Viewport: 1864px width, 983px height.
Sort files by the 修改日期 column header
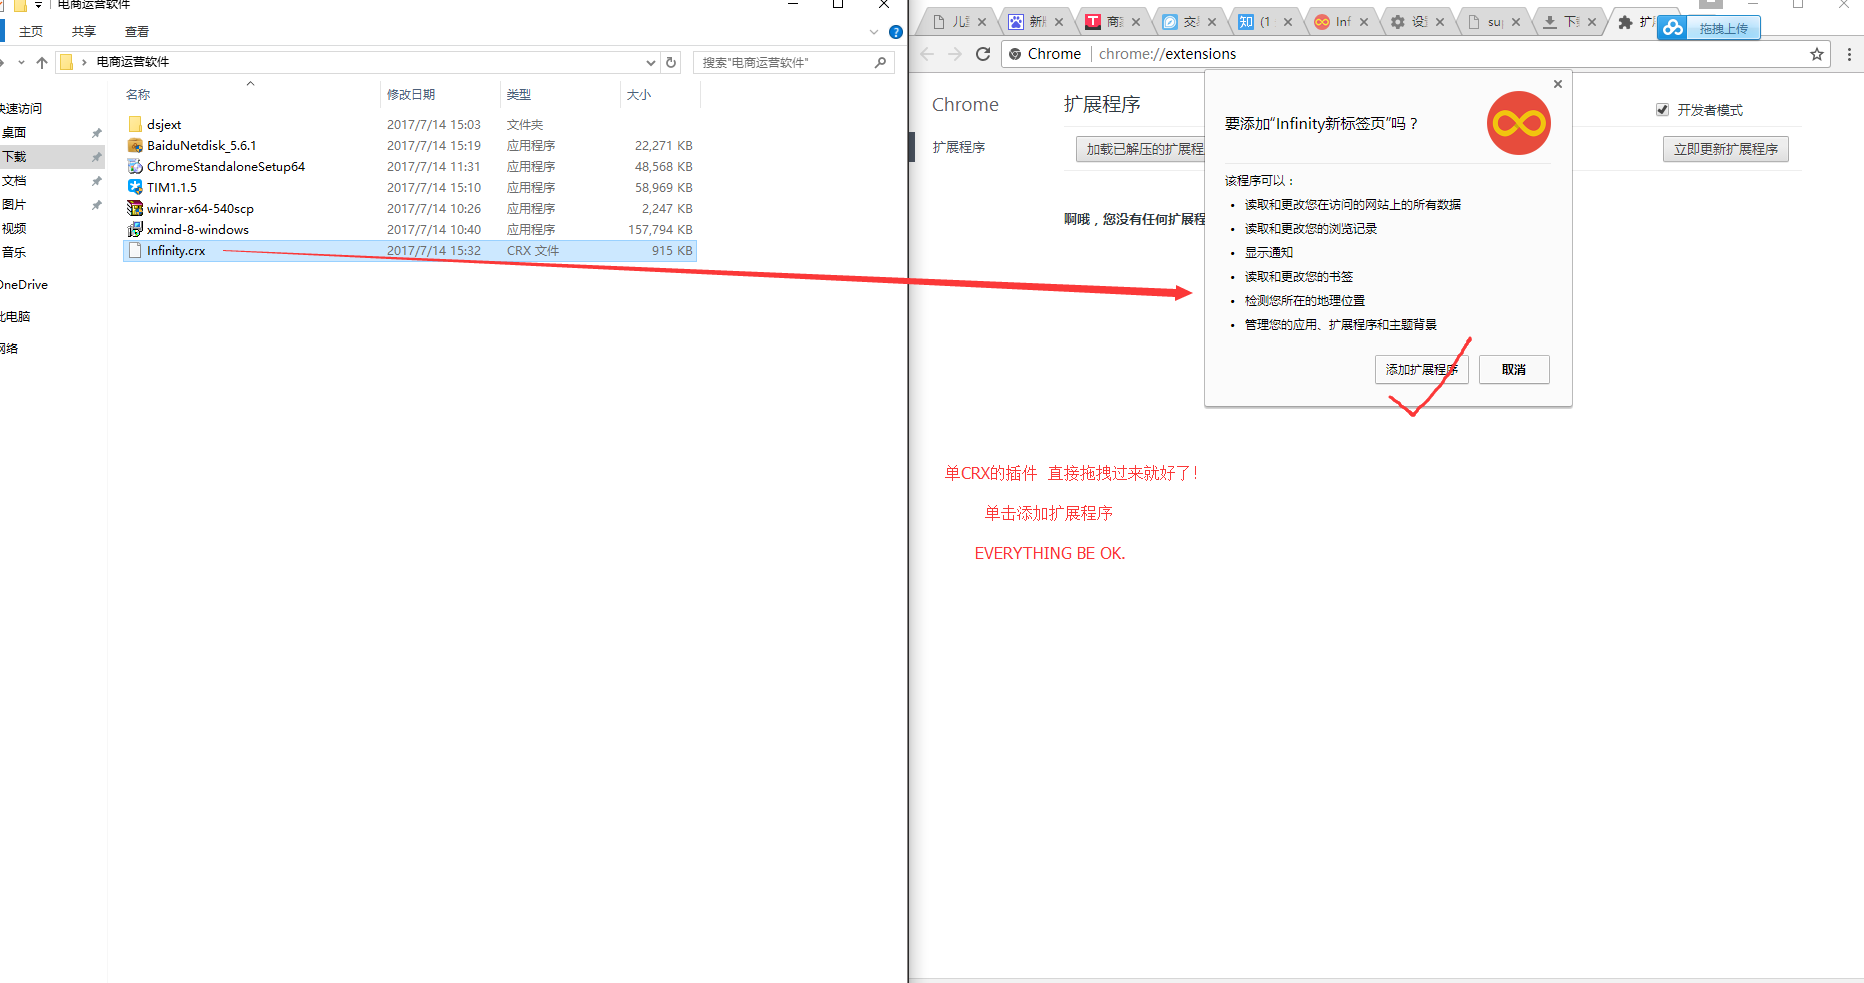(x=411, y=95)
